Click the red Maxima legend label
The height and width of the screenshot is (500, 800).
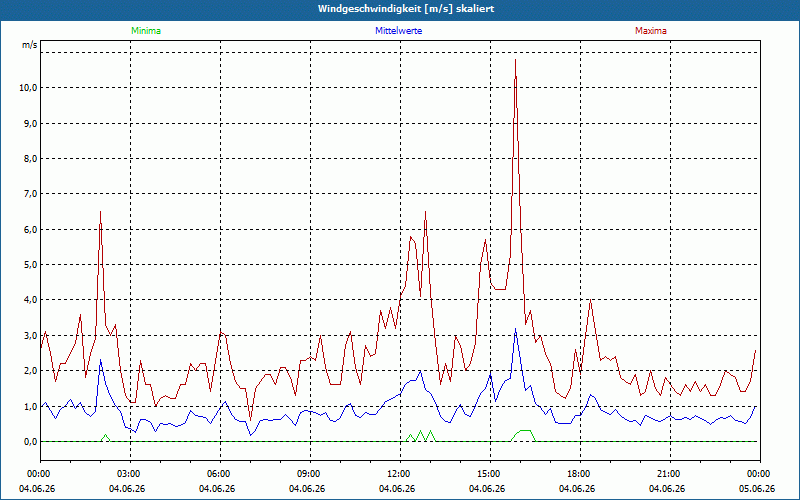click(651, 31)
